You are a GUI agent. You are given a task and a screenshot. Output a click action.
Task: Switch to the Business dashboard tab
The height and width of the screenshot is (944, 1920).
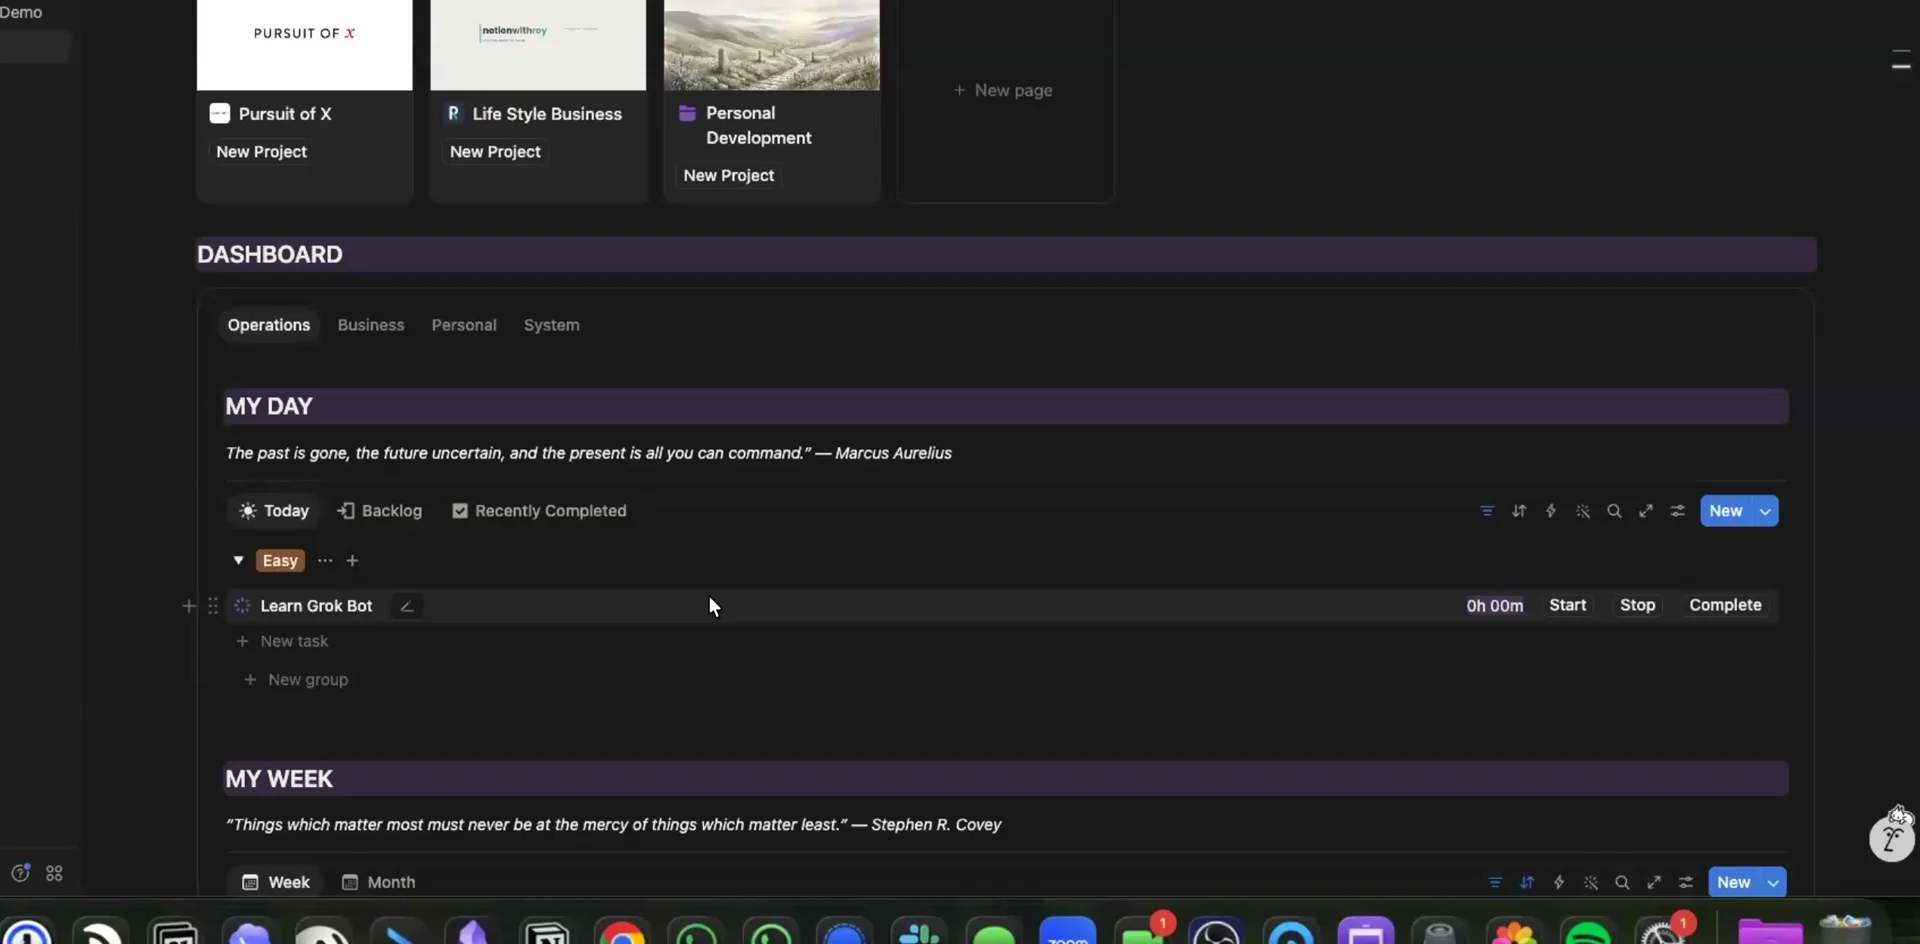(371, 325)
